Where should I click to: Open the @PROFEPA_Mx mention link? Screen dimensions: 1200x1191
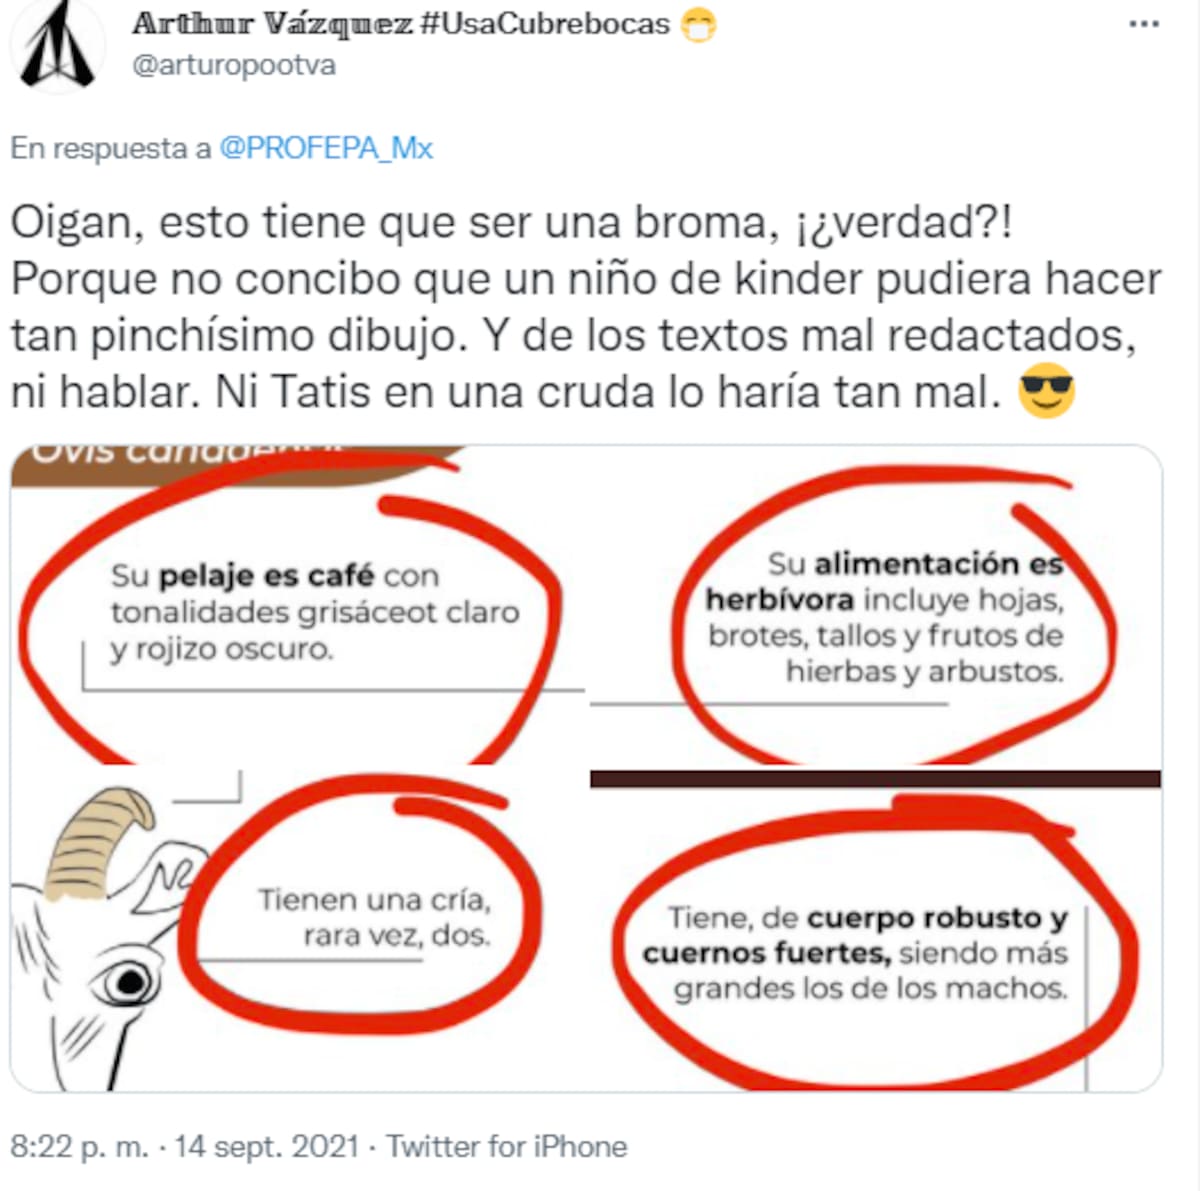pyautogui.click(x=326, y=148)
